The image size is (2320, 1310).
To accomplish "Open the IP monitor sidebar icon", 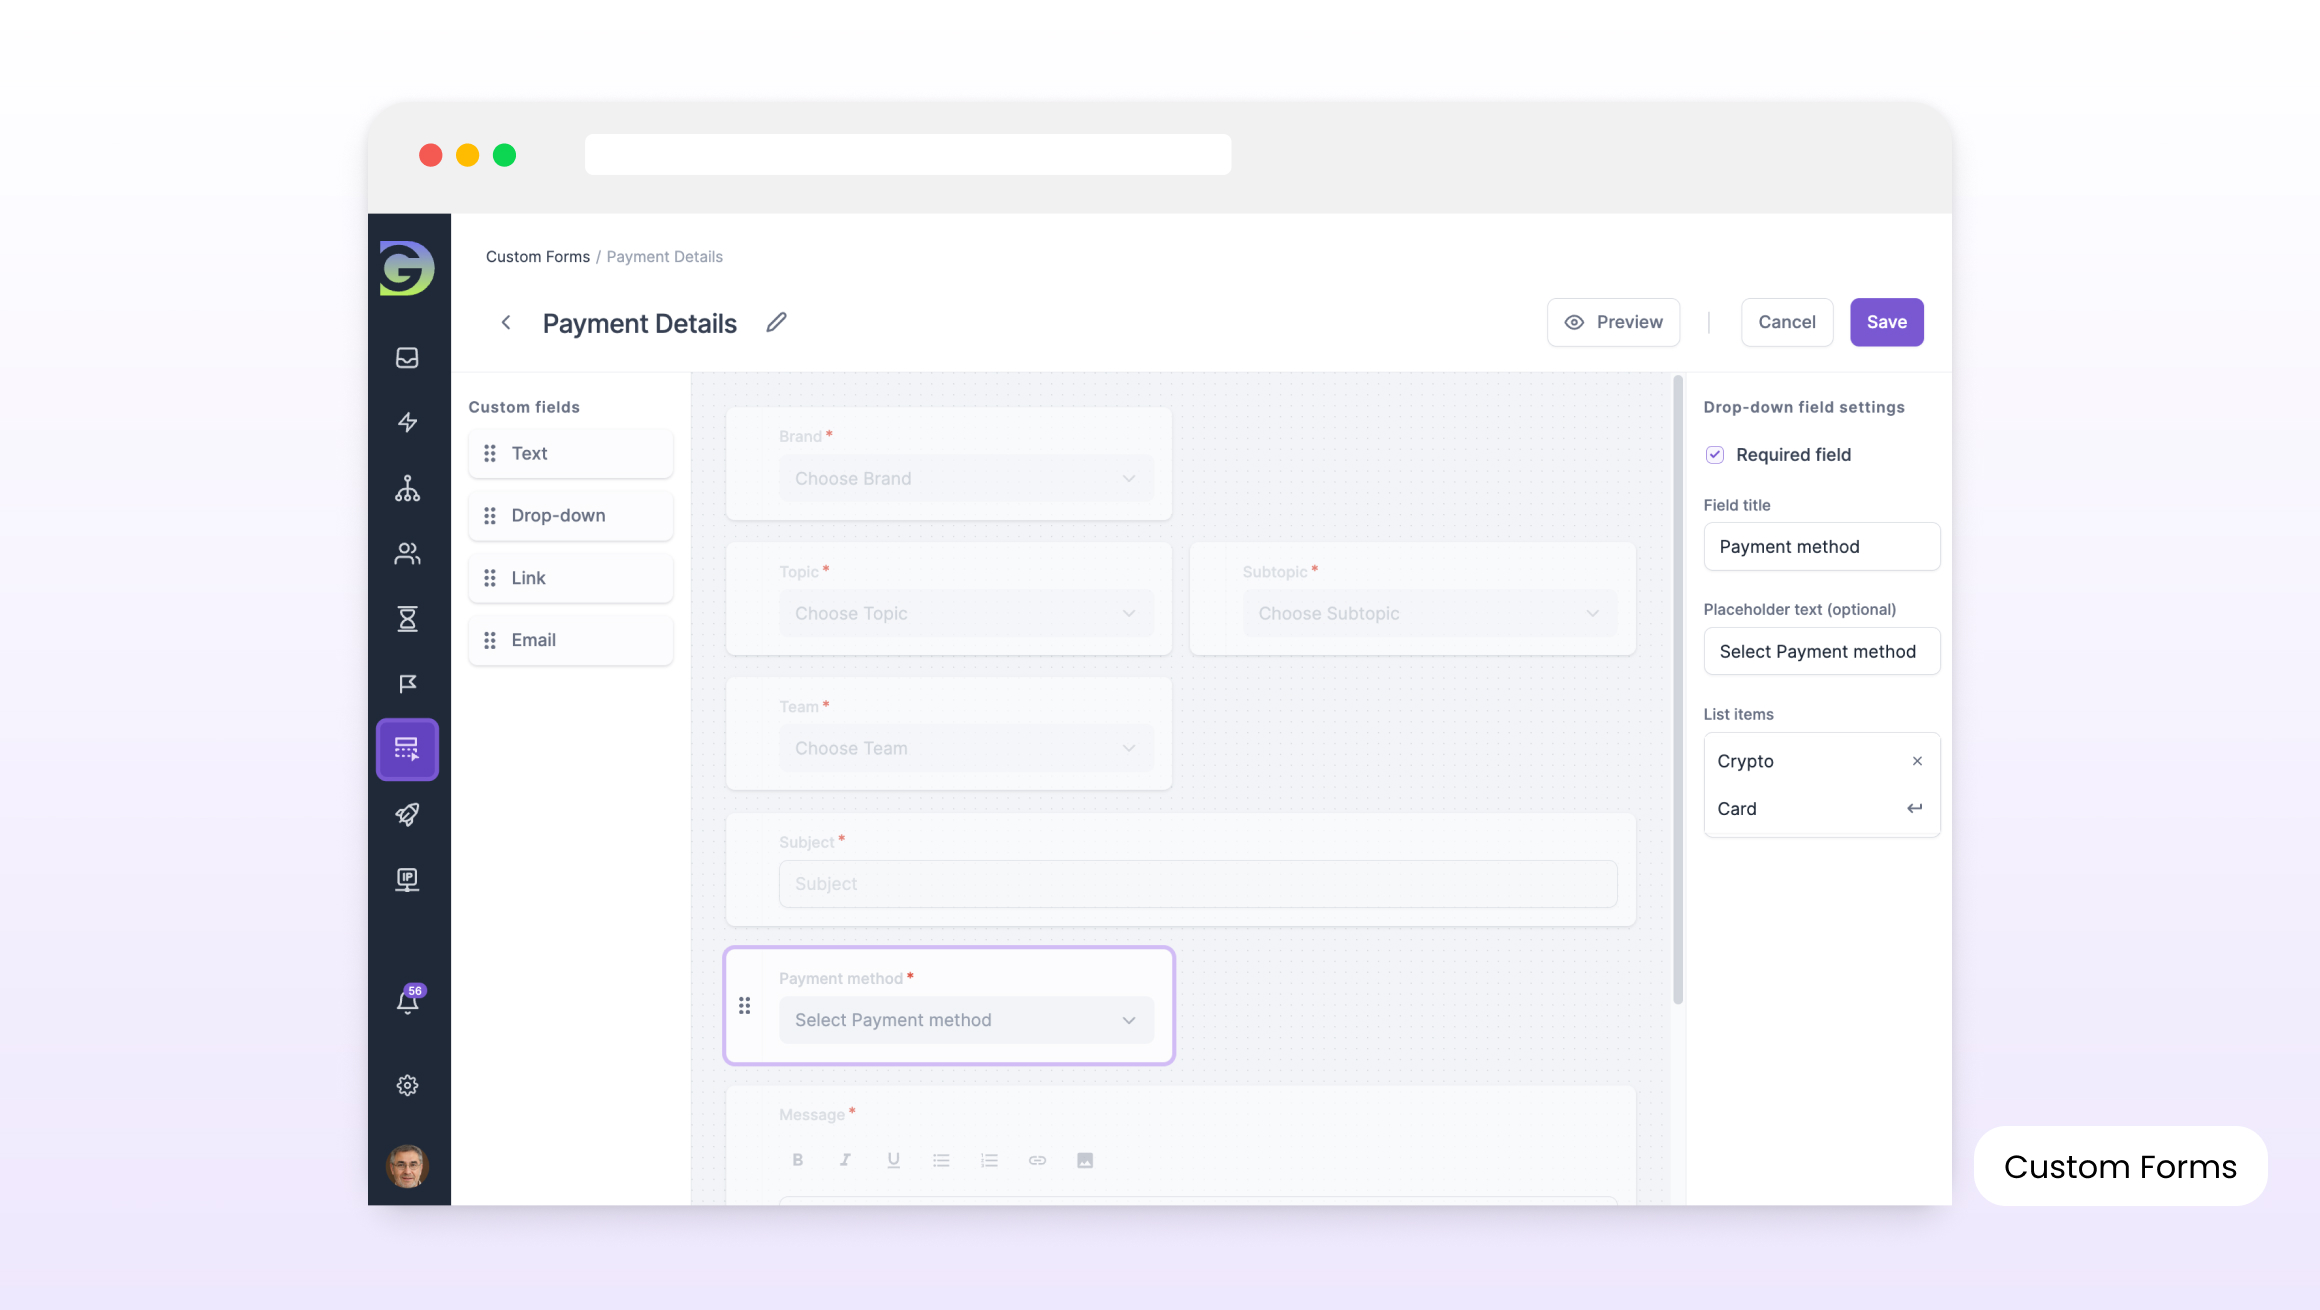I will tap(407, 880).
